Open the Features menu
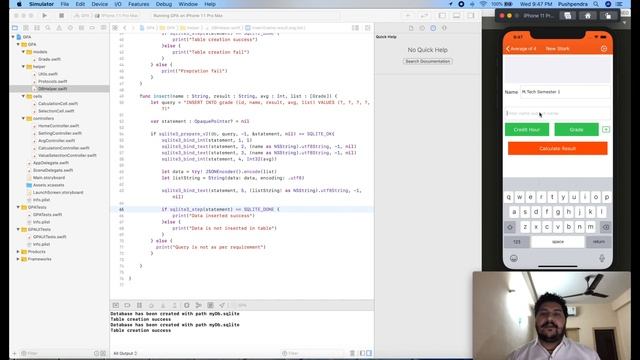Image resolution: width=640 pixels, height=360 pixels. click(138, 4)
